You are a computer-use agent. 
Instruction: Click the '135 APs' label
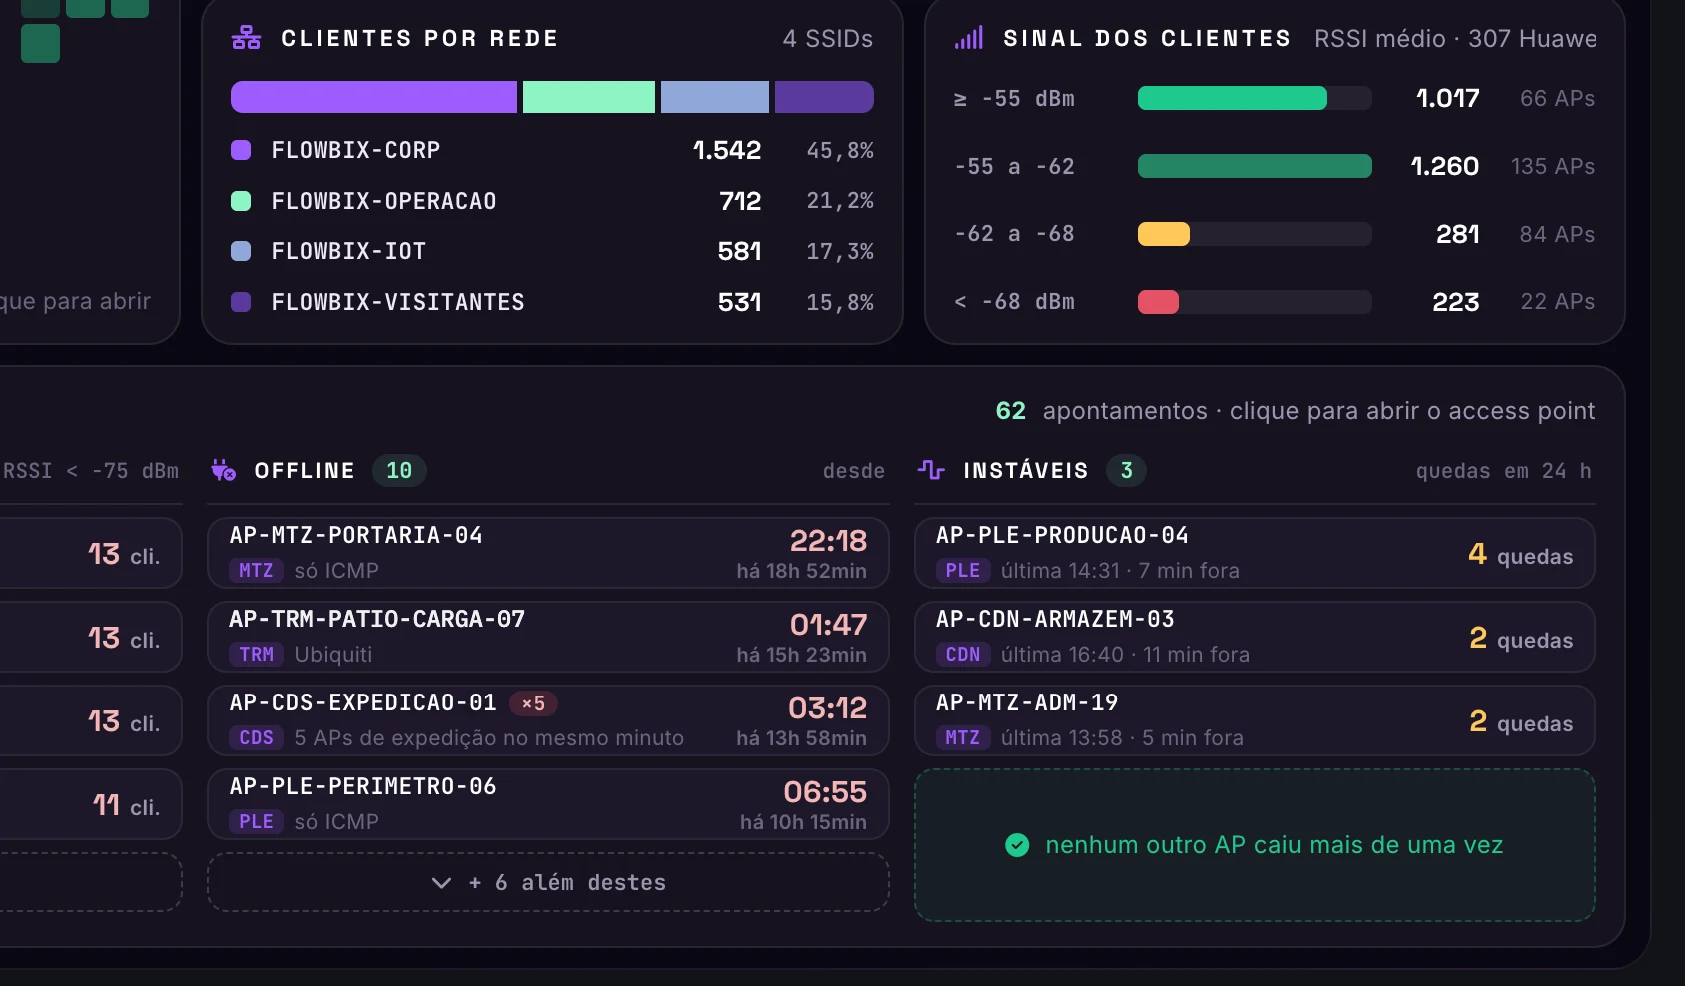point(1553,166)
